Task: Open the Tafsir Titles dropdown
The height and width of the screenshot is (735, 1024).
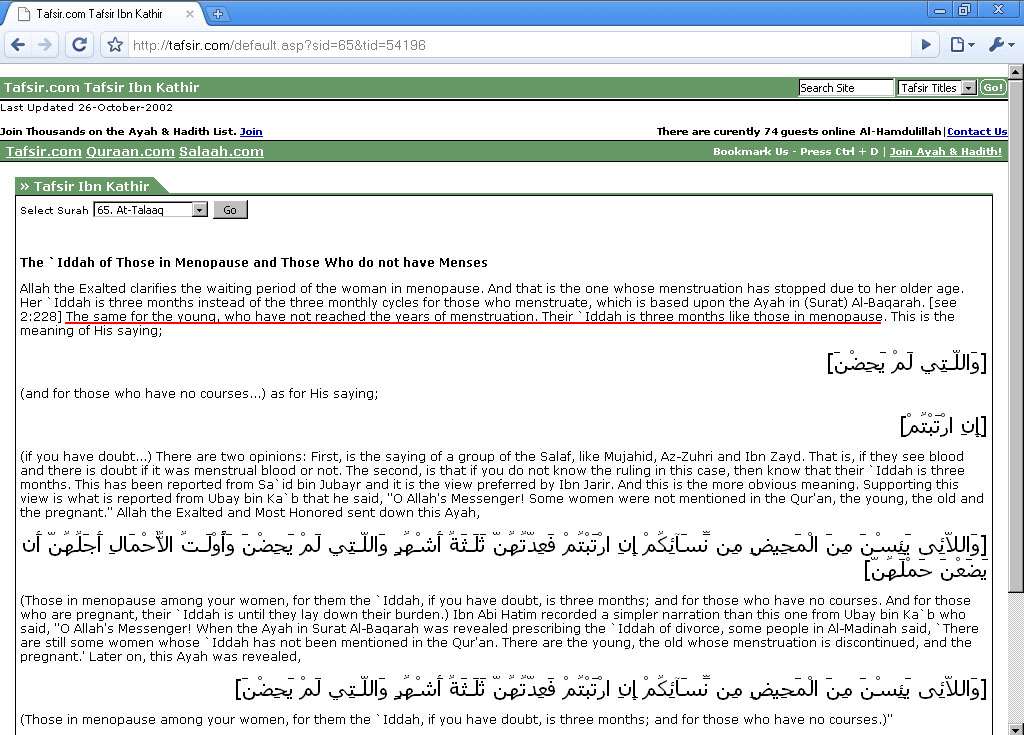Action: click(937, 88)
